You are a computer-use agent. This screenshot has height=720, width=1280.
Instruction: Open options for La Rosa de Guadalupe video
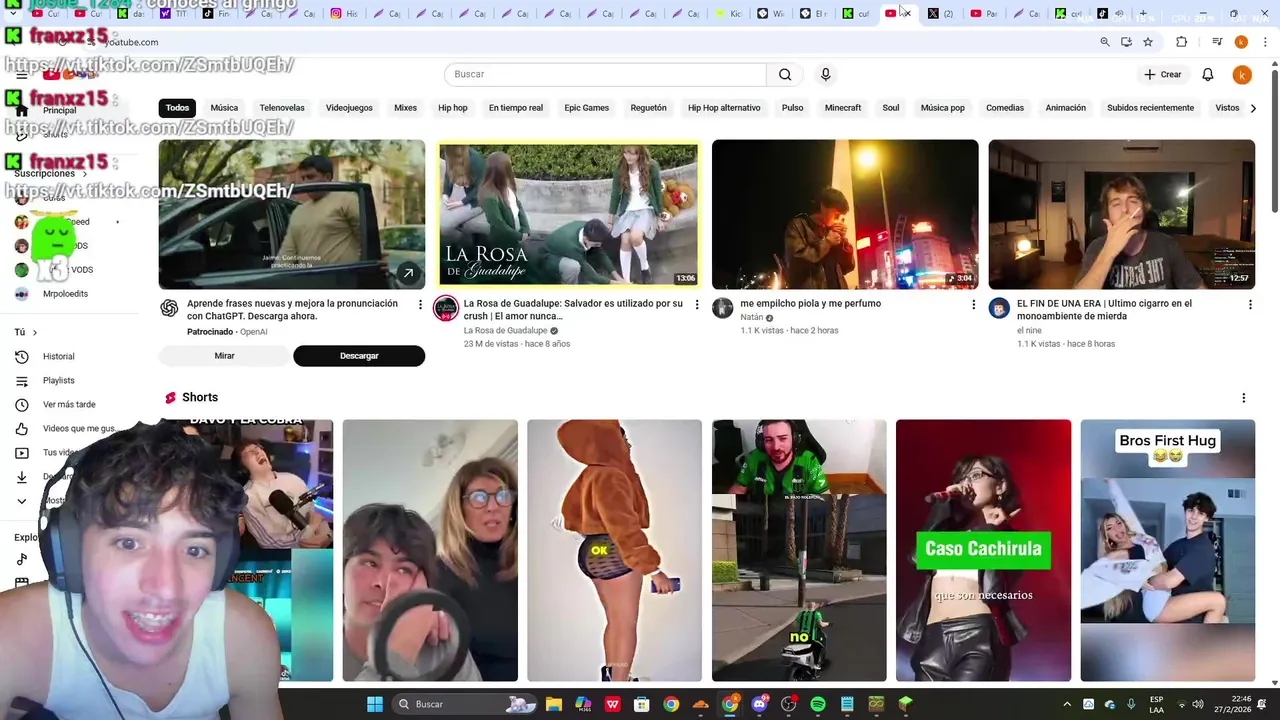[697, 304]
